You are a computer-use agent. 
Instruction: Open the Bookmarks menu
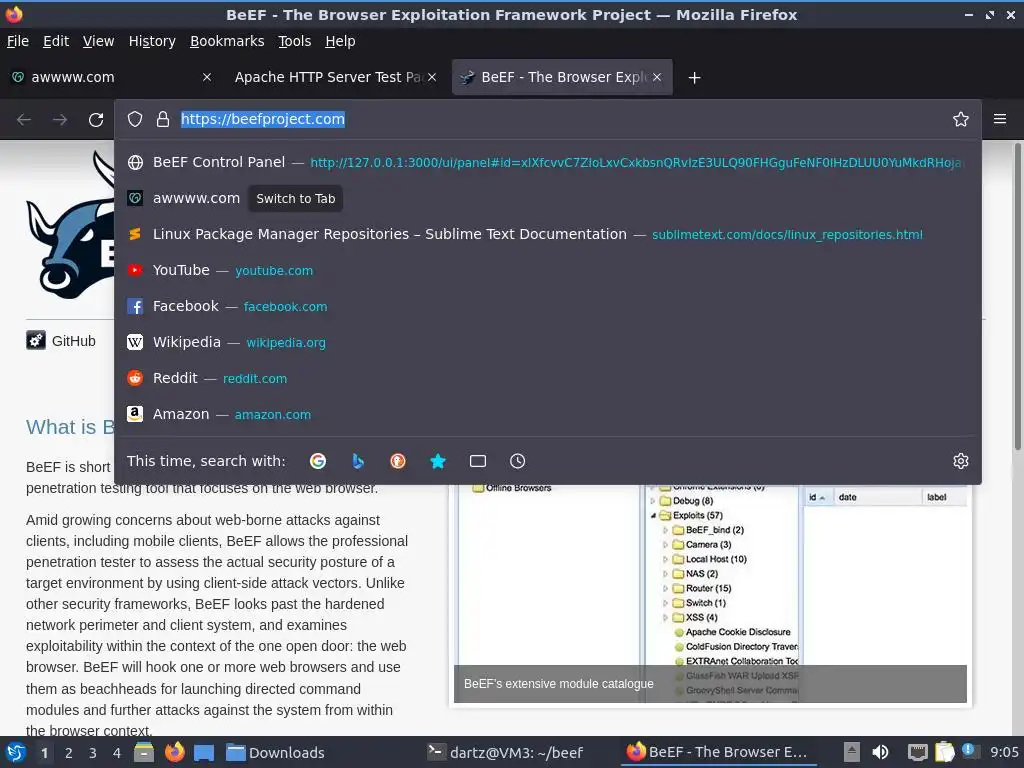click(227, 41)
